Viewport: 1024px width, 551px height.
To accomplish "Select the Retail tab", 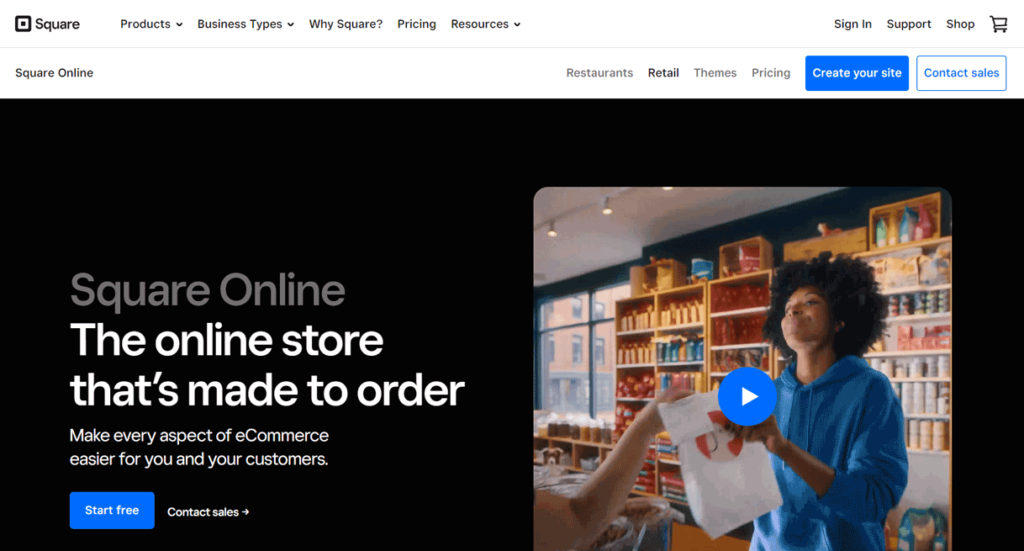I will click(664, 72).
